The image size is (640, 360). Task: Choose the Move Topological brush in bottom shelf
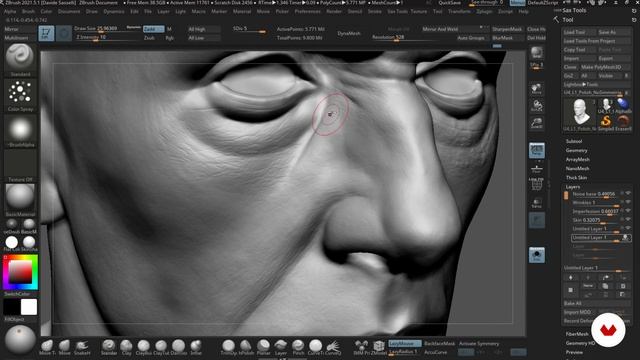tap(47, 347)
